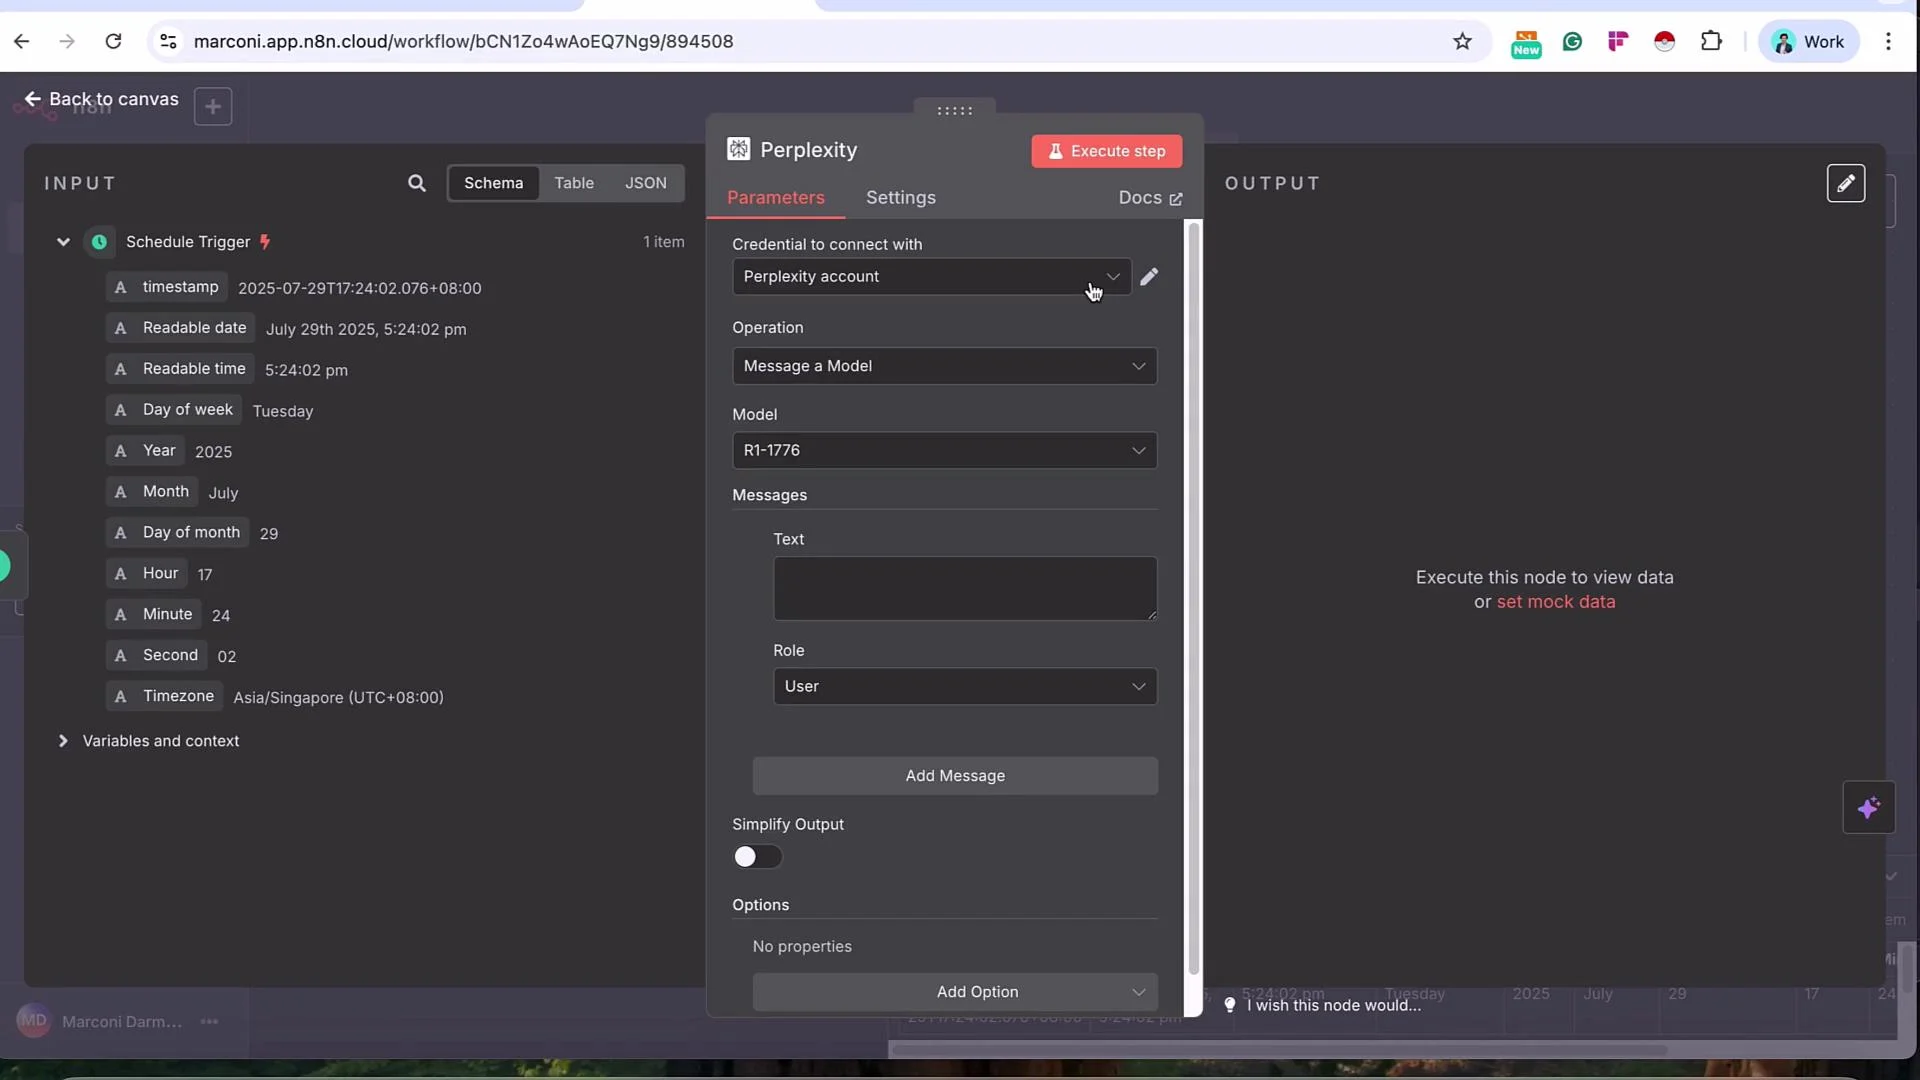Click the set mock data link

click(1555, 602)
